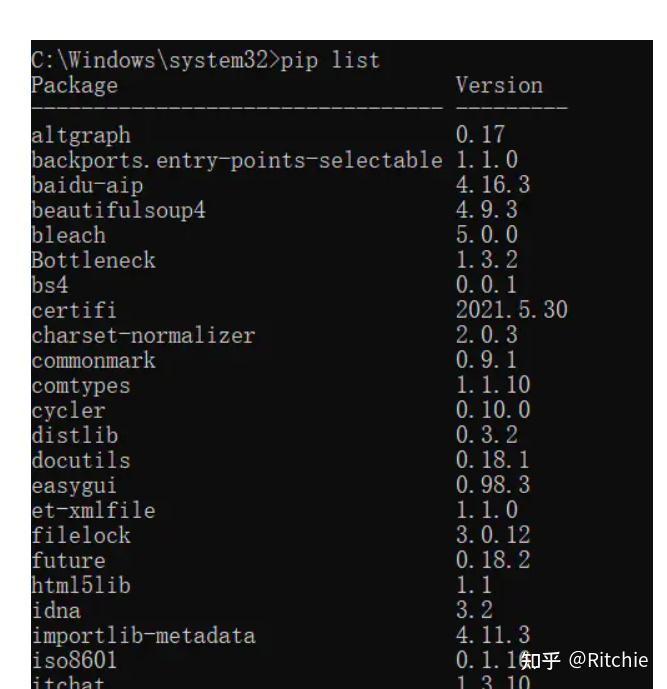Select certifi version 2021.5.30
This screenshot has width=667, height=689.
click(x=511, y=310)
